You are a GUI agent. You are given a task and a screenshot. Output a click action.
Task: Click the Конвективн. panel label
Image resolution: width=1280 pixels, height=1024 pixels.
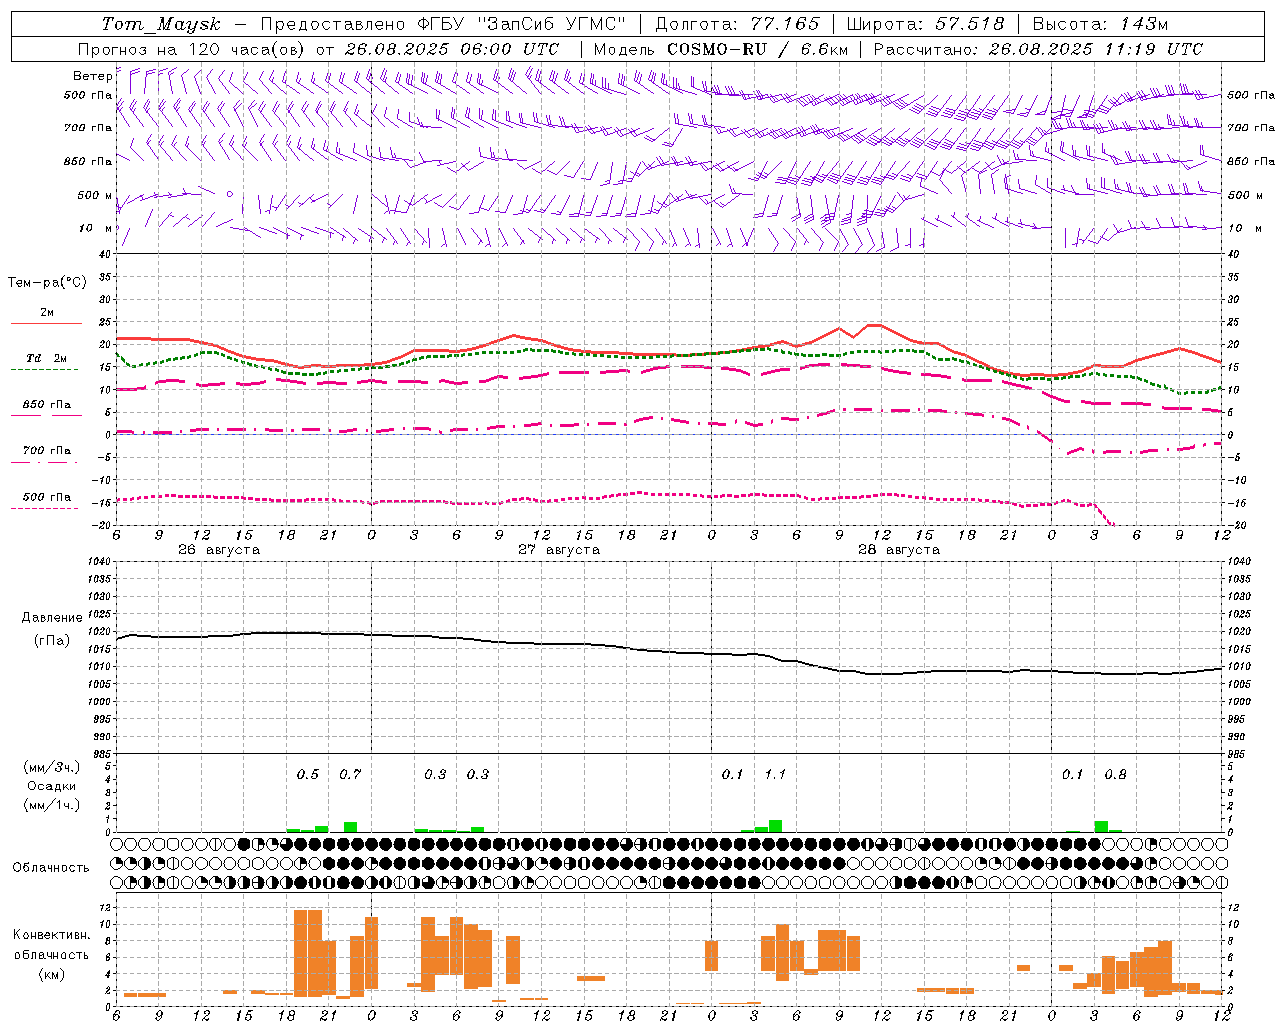pyautogui.click(x=51, y=935)
